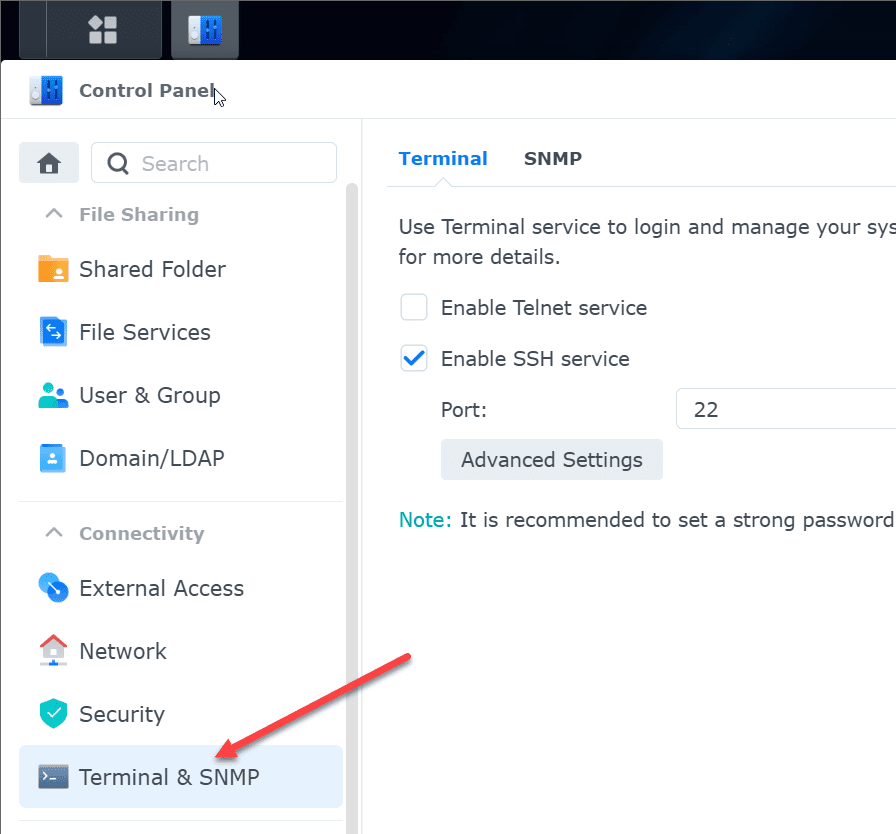Open Domain/LDAP page

click(181, 458)
